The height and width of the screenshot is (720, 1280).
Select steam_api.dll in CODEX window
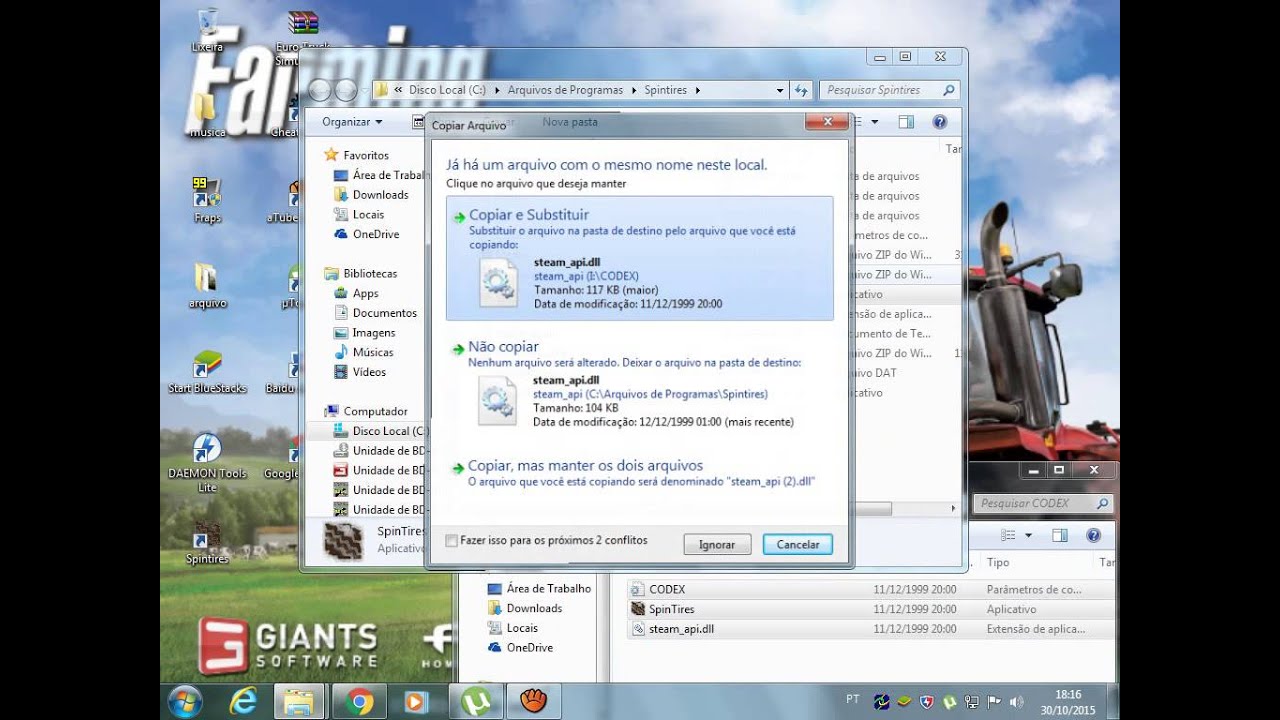tap(681, 629)
